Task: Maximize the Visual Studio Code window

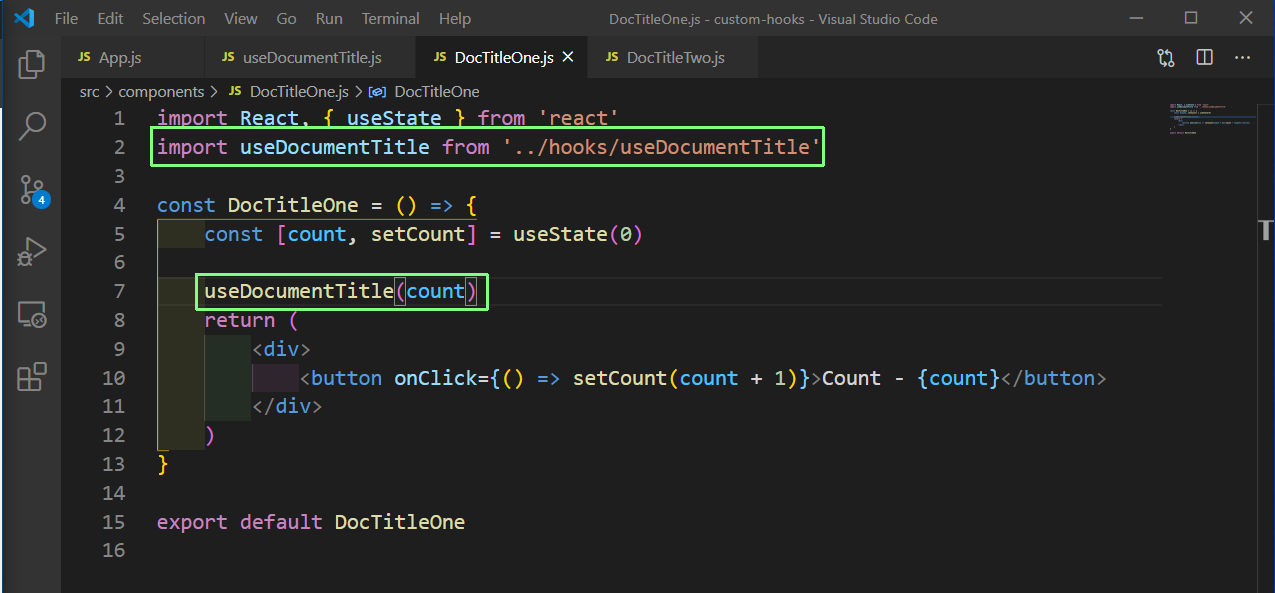Action: (1190, 18)
